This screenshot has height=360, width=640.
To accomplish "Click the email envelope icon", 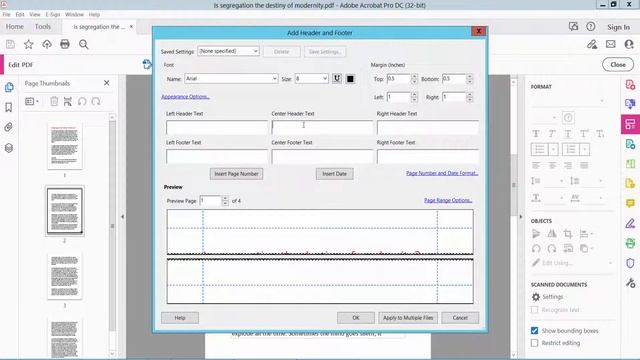I will tap(611, 44).
